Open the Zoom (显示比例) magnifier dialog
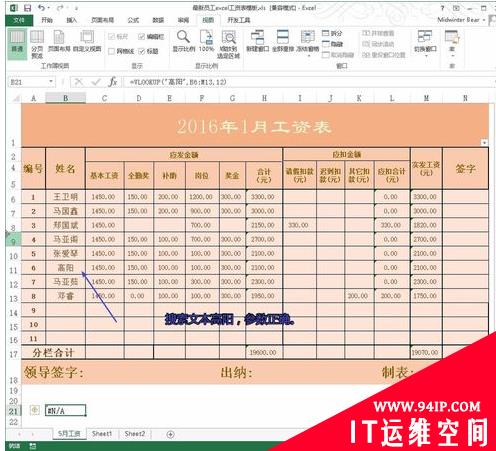Screen dimensions: 496x451 click(x=183, y=41)
